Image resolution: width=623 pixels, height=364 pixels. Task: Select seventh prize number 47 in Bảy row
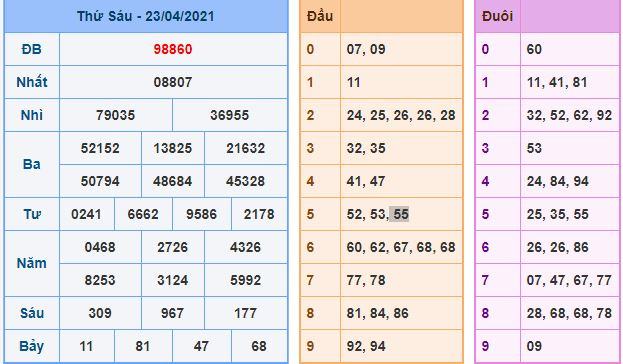pos(201,346)
